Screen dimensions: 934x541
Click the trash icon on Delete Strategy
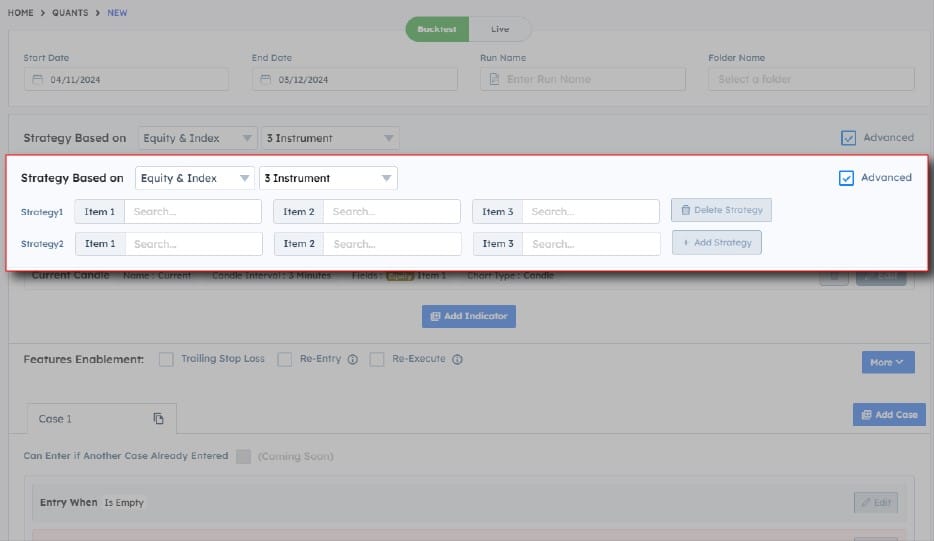point(686,210)
